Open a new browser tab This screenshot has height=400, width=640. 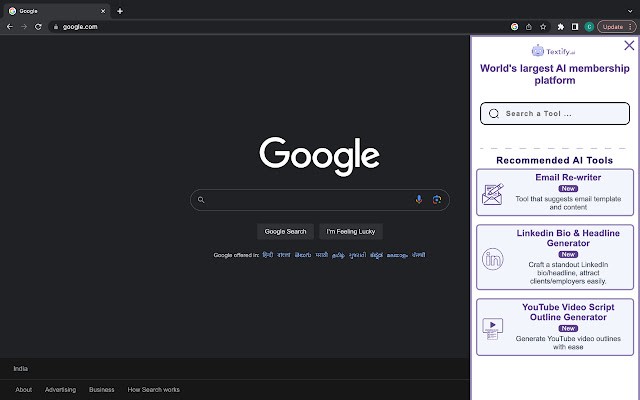[x=120, y=11]
